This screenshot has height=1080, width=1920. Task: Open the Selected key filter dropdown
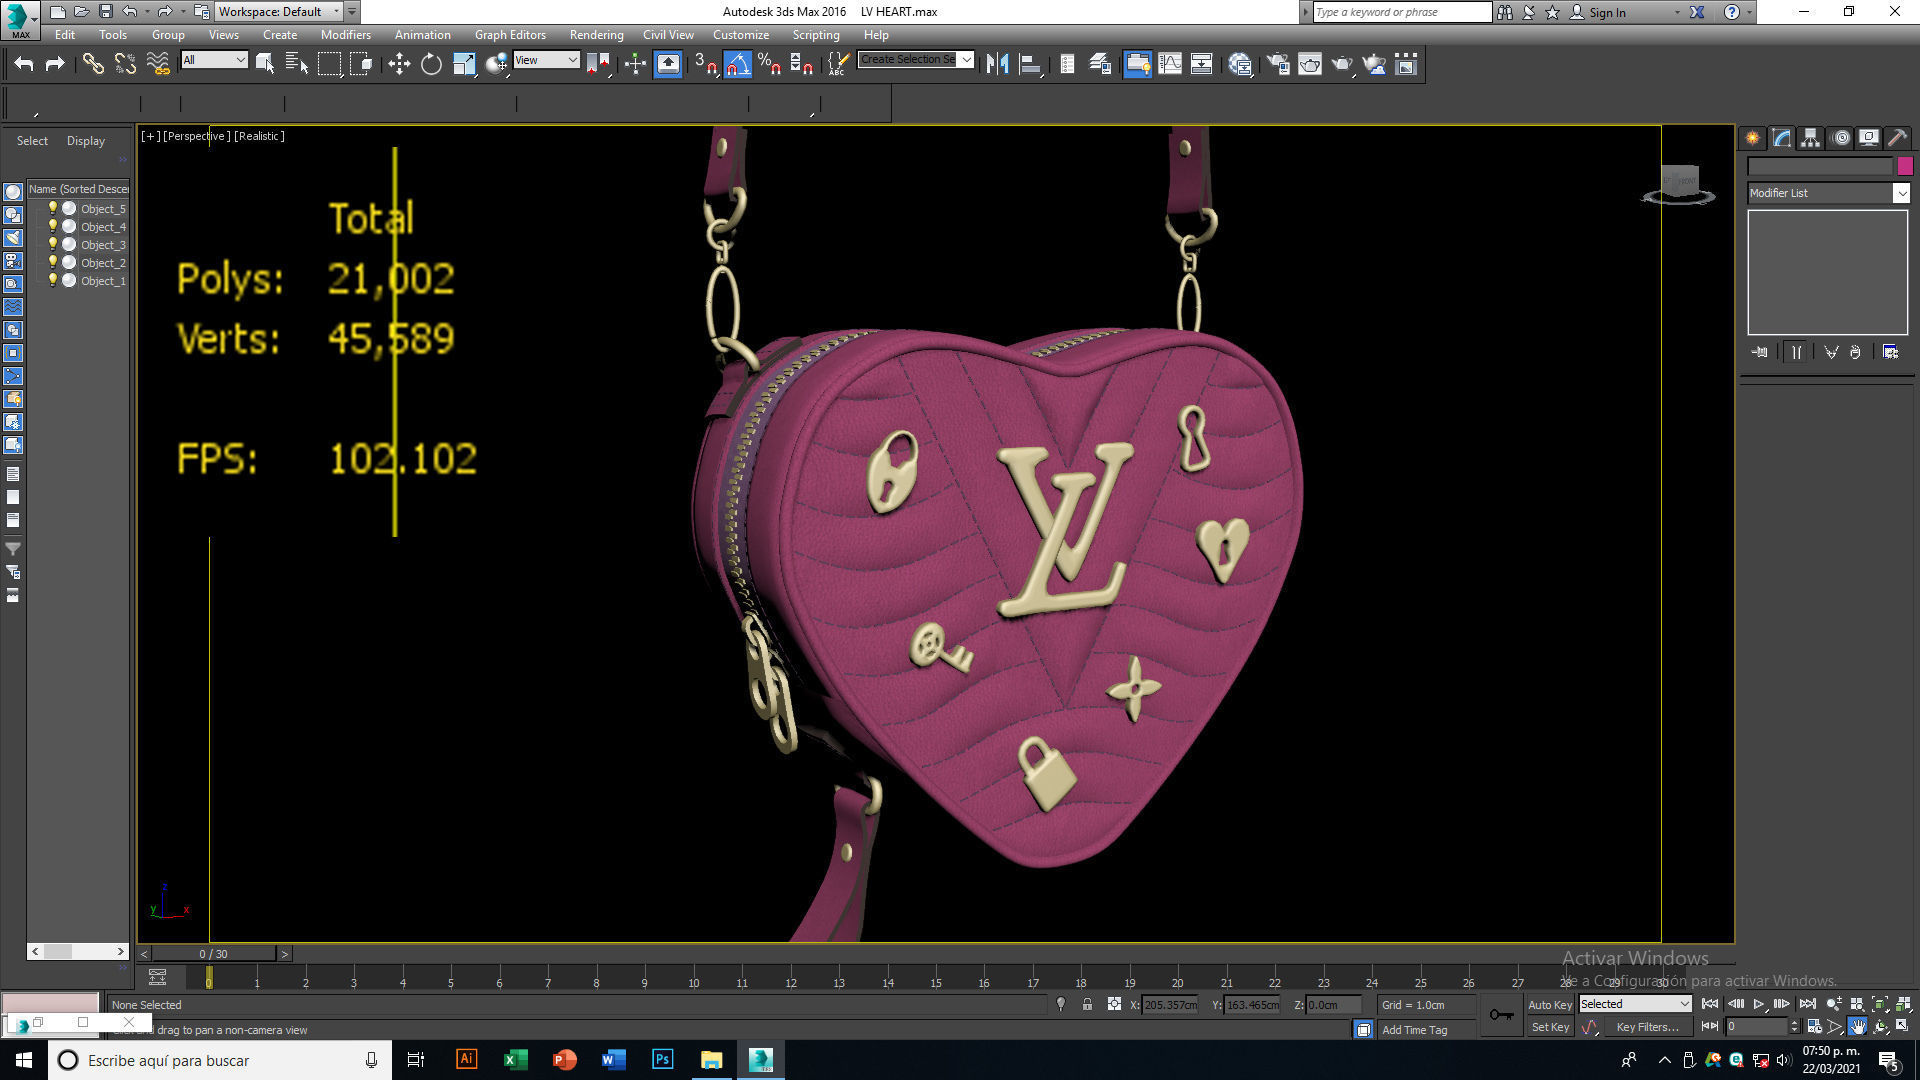1635,1004
